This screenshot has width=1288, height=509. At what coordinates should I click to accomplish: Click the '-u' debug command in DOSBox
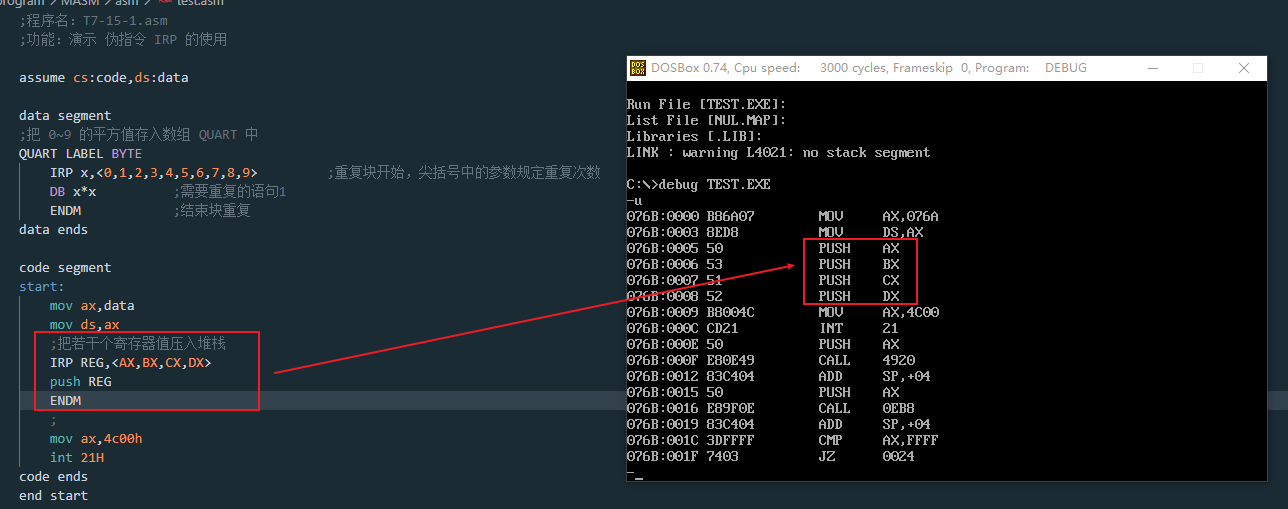(634, 200)
